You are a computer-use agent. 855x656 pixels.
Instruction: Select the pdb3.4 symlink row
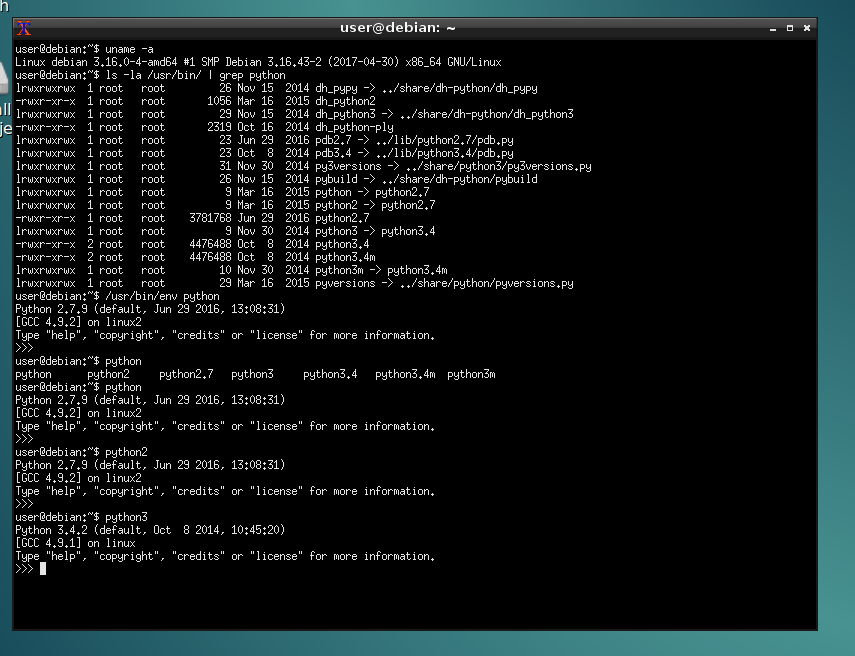[x=264, y=153]
